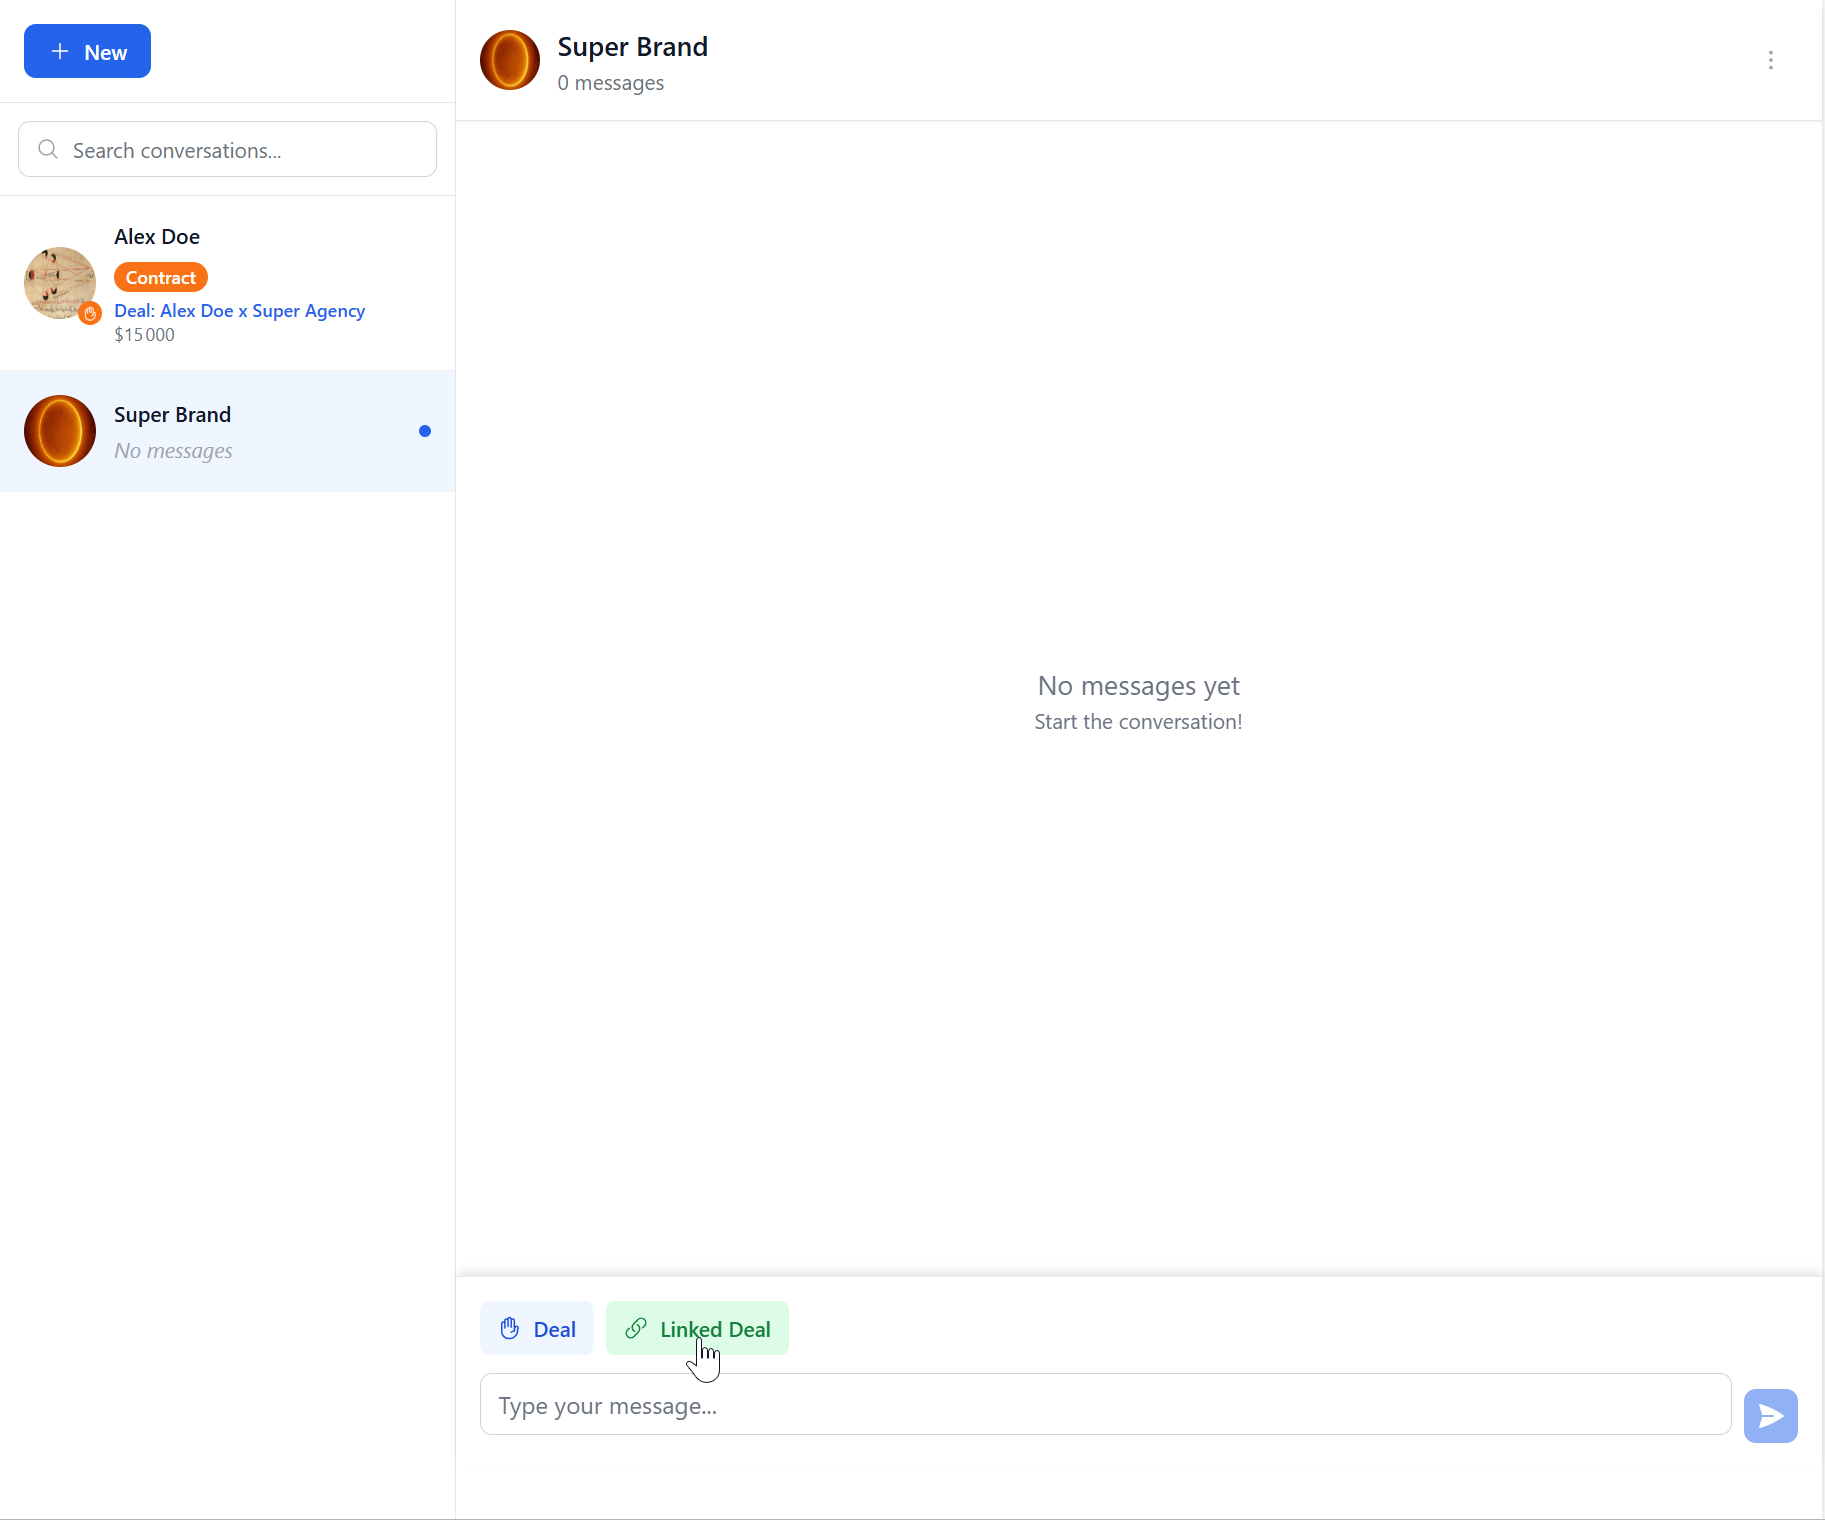Click the Start the conversation! text
This screenshot has height=1520, width=1825.
pos(1138,722)
